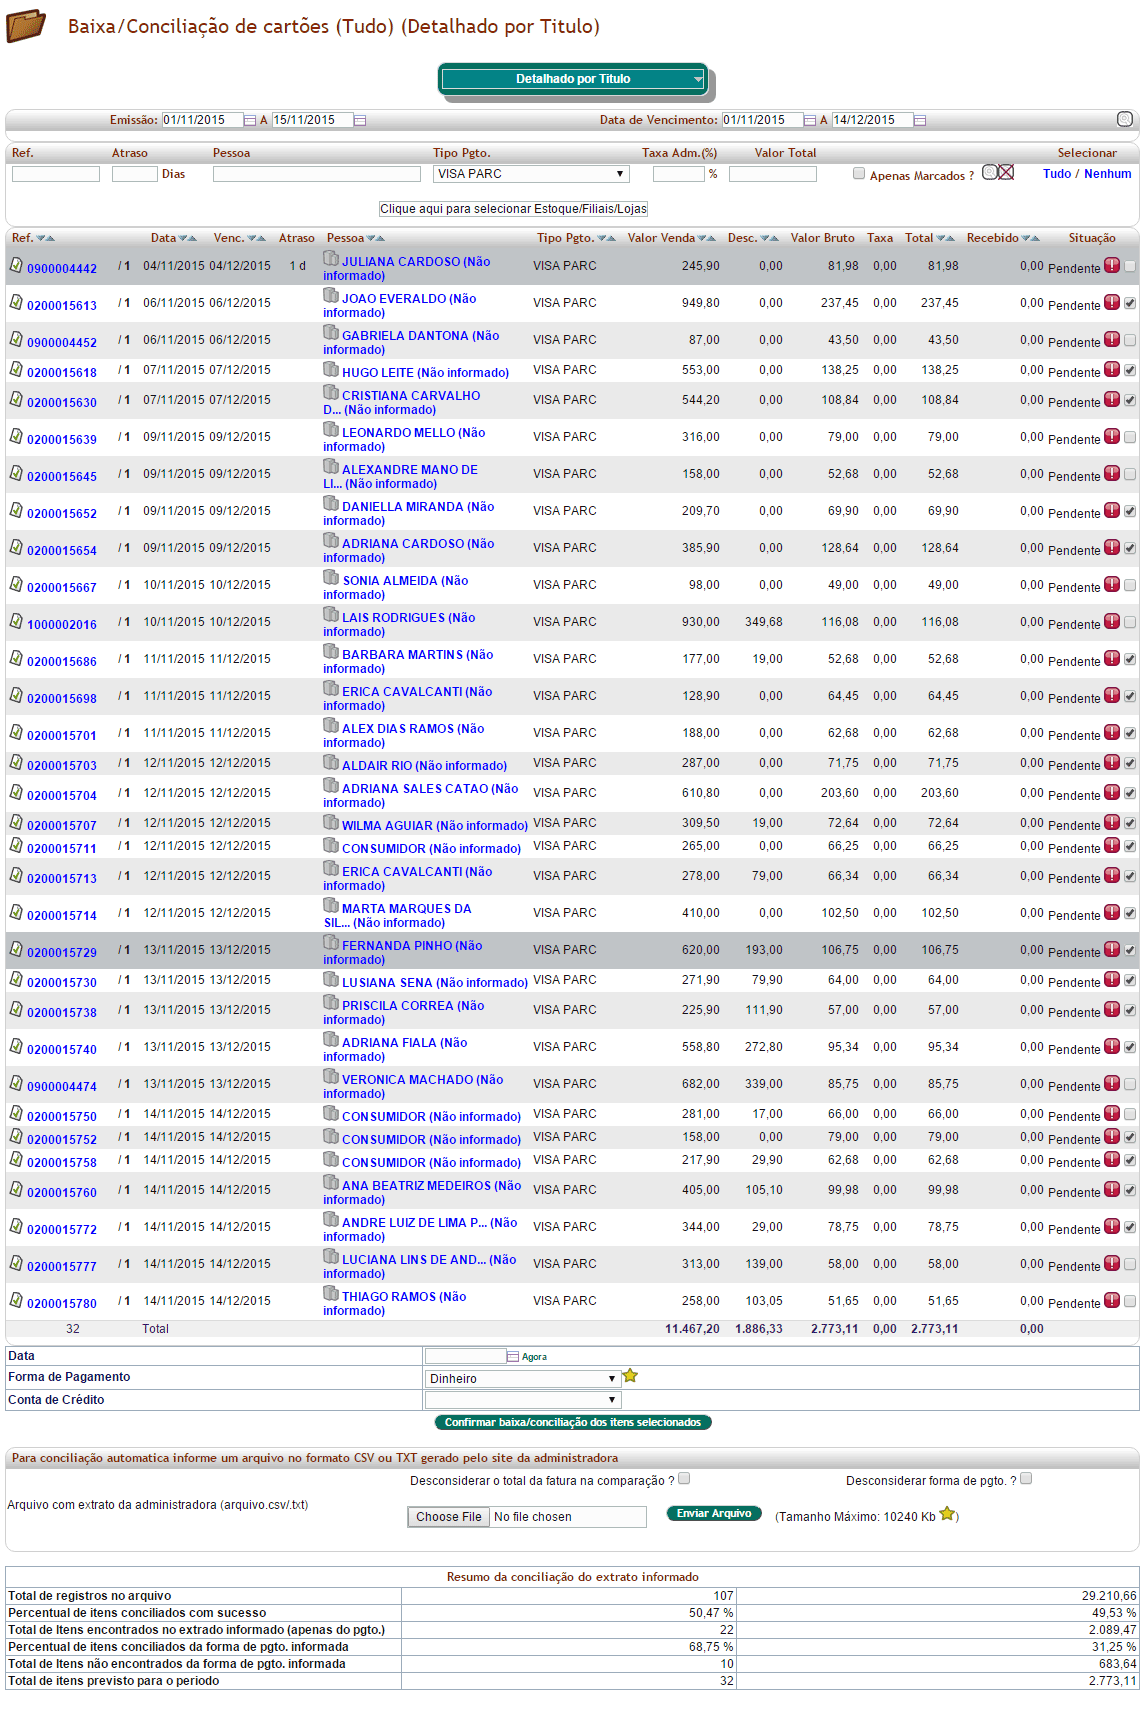The height and width of the screenshot is (1719, 1146).
Task: Select Nenhum to unmark all items
Action: (x=1108, y=174)
